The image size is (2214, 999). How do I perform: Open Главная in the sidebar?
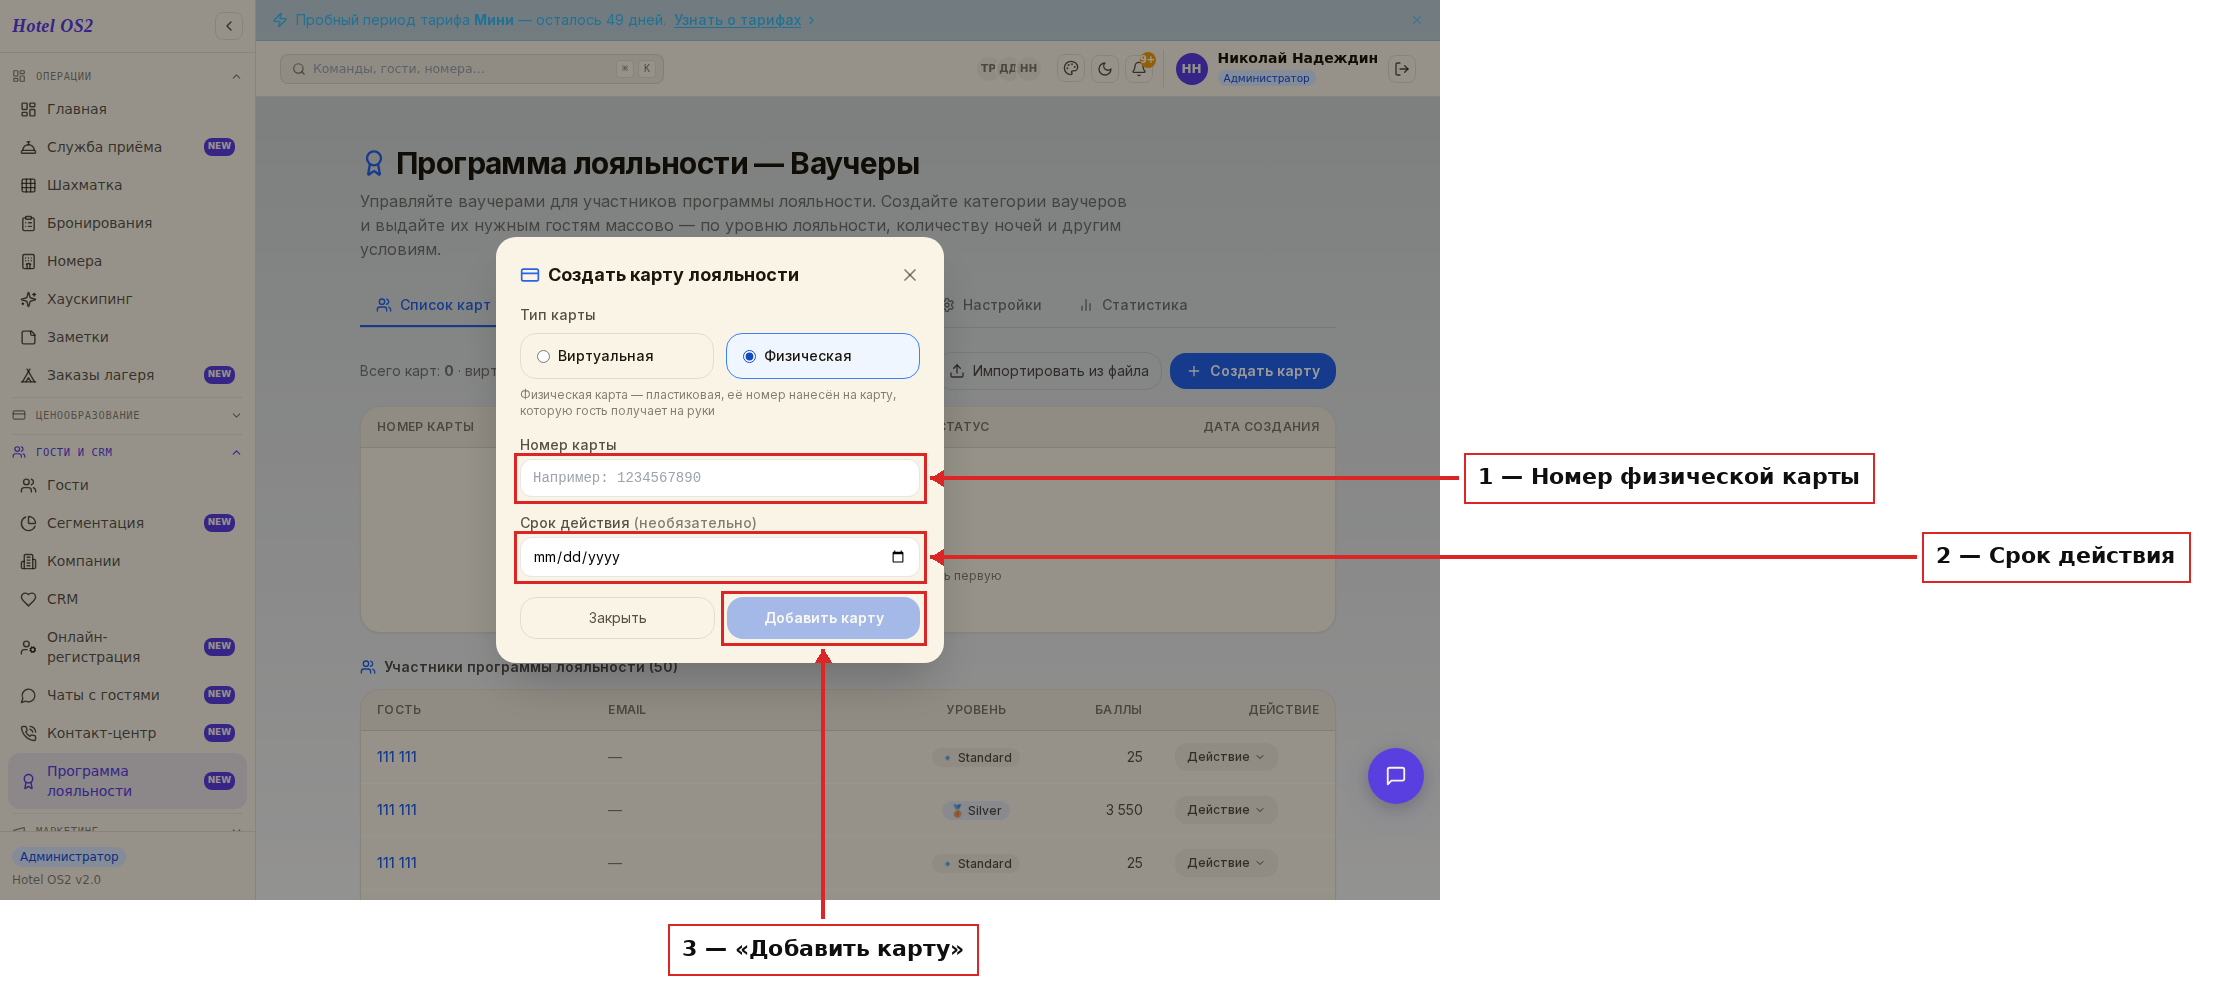[127, 109]
